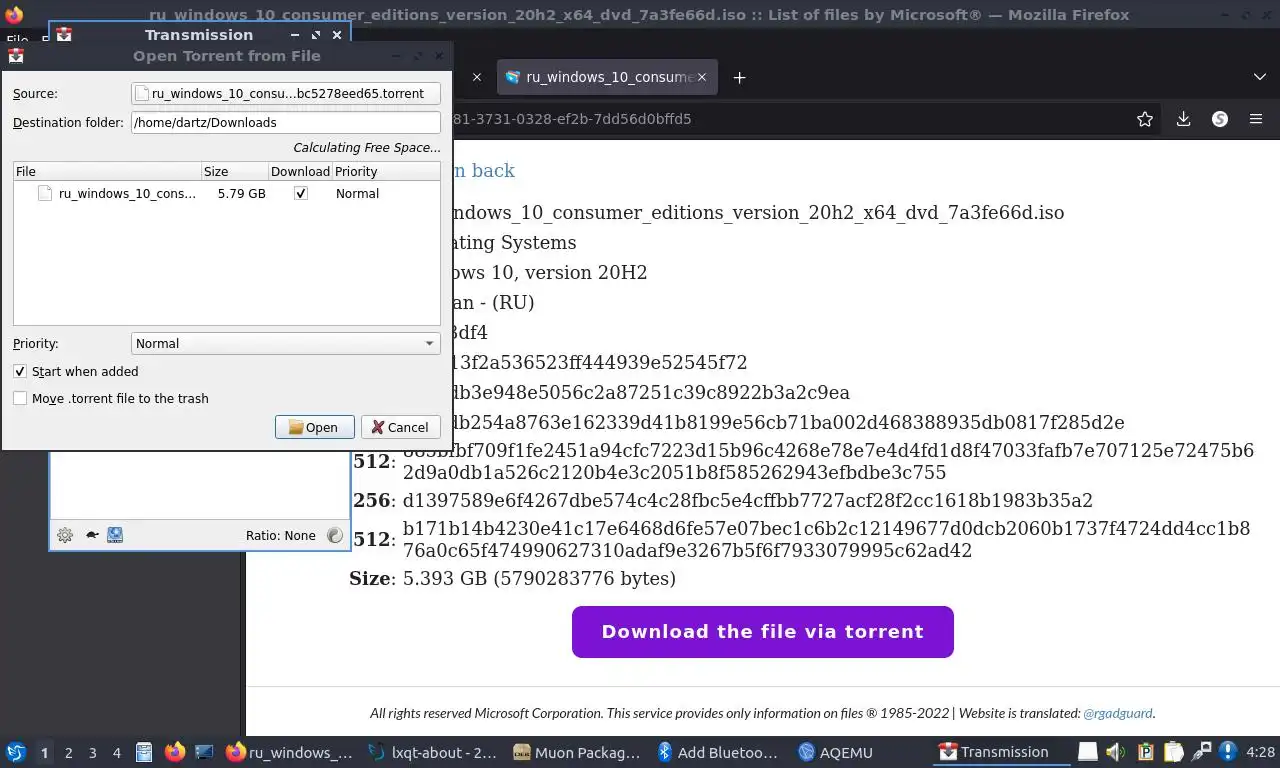This screenshot has height=768, width=1280.
Task: Click the blue exclamation update notifier icon
Action: 1229,752
